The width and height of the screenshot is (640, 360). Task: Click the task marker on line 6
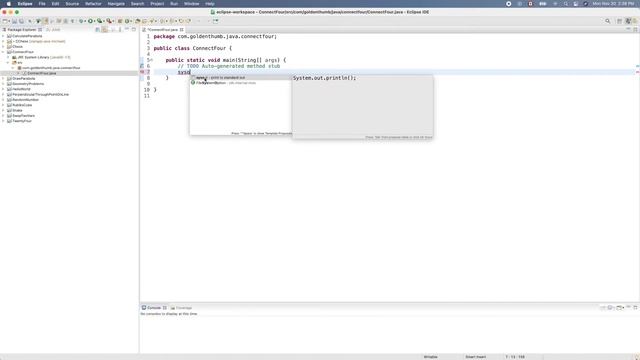142,66
